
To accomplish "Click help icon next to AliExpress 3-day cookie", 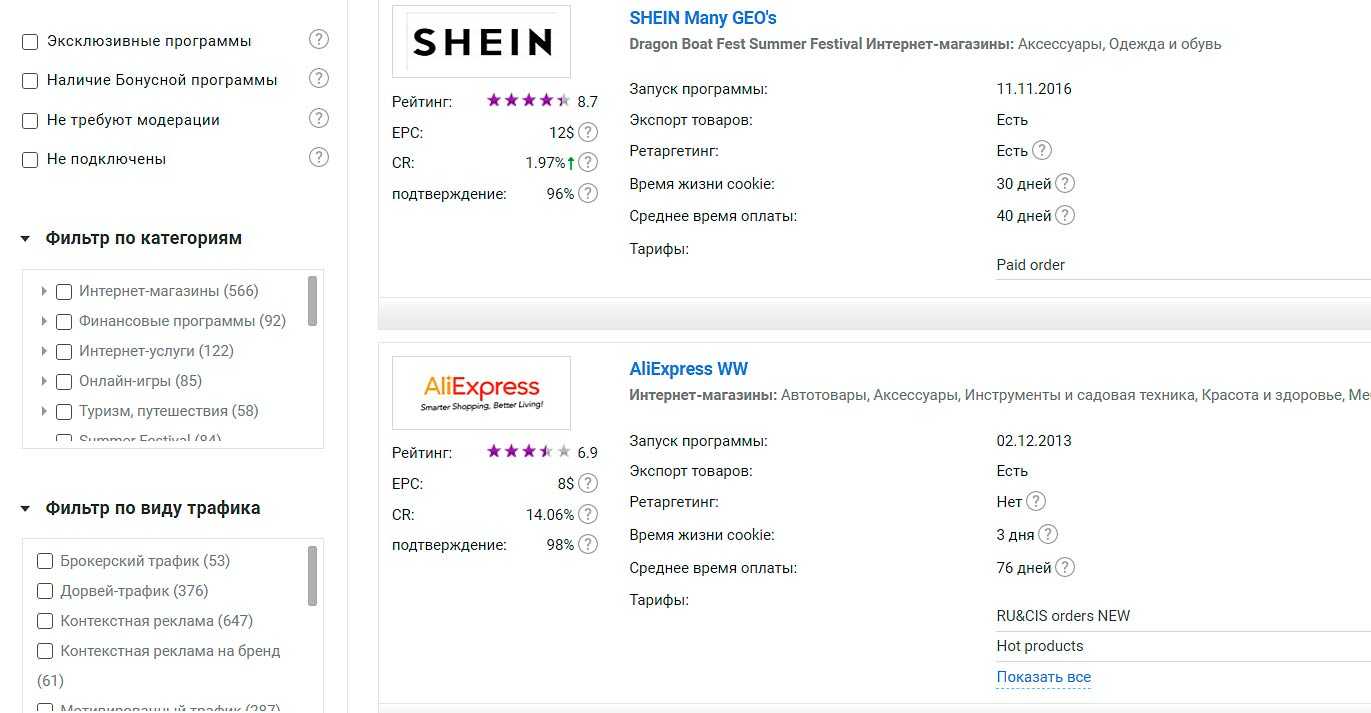I will [x=1048, y=534].
